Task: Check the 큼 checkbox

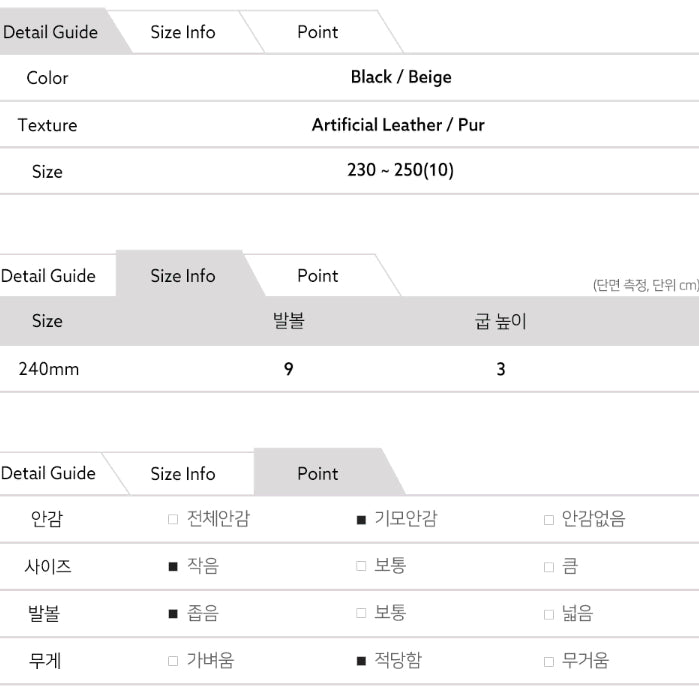Action: [x=548, y=567]
